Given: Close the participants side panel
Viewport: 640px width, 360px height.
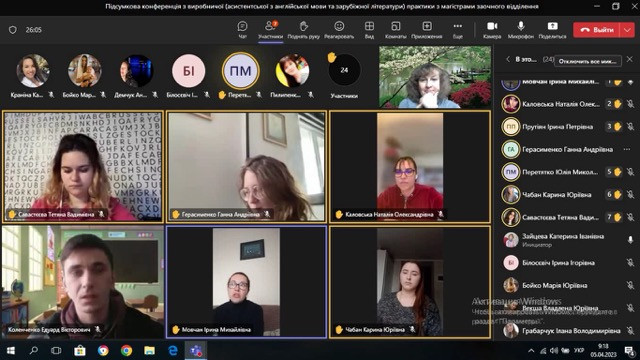Looking at the screenshot, I should (630, 60).
